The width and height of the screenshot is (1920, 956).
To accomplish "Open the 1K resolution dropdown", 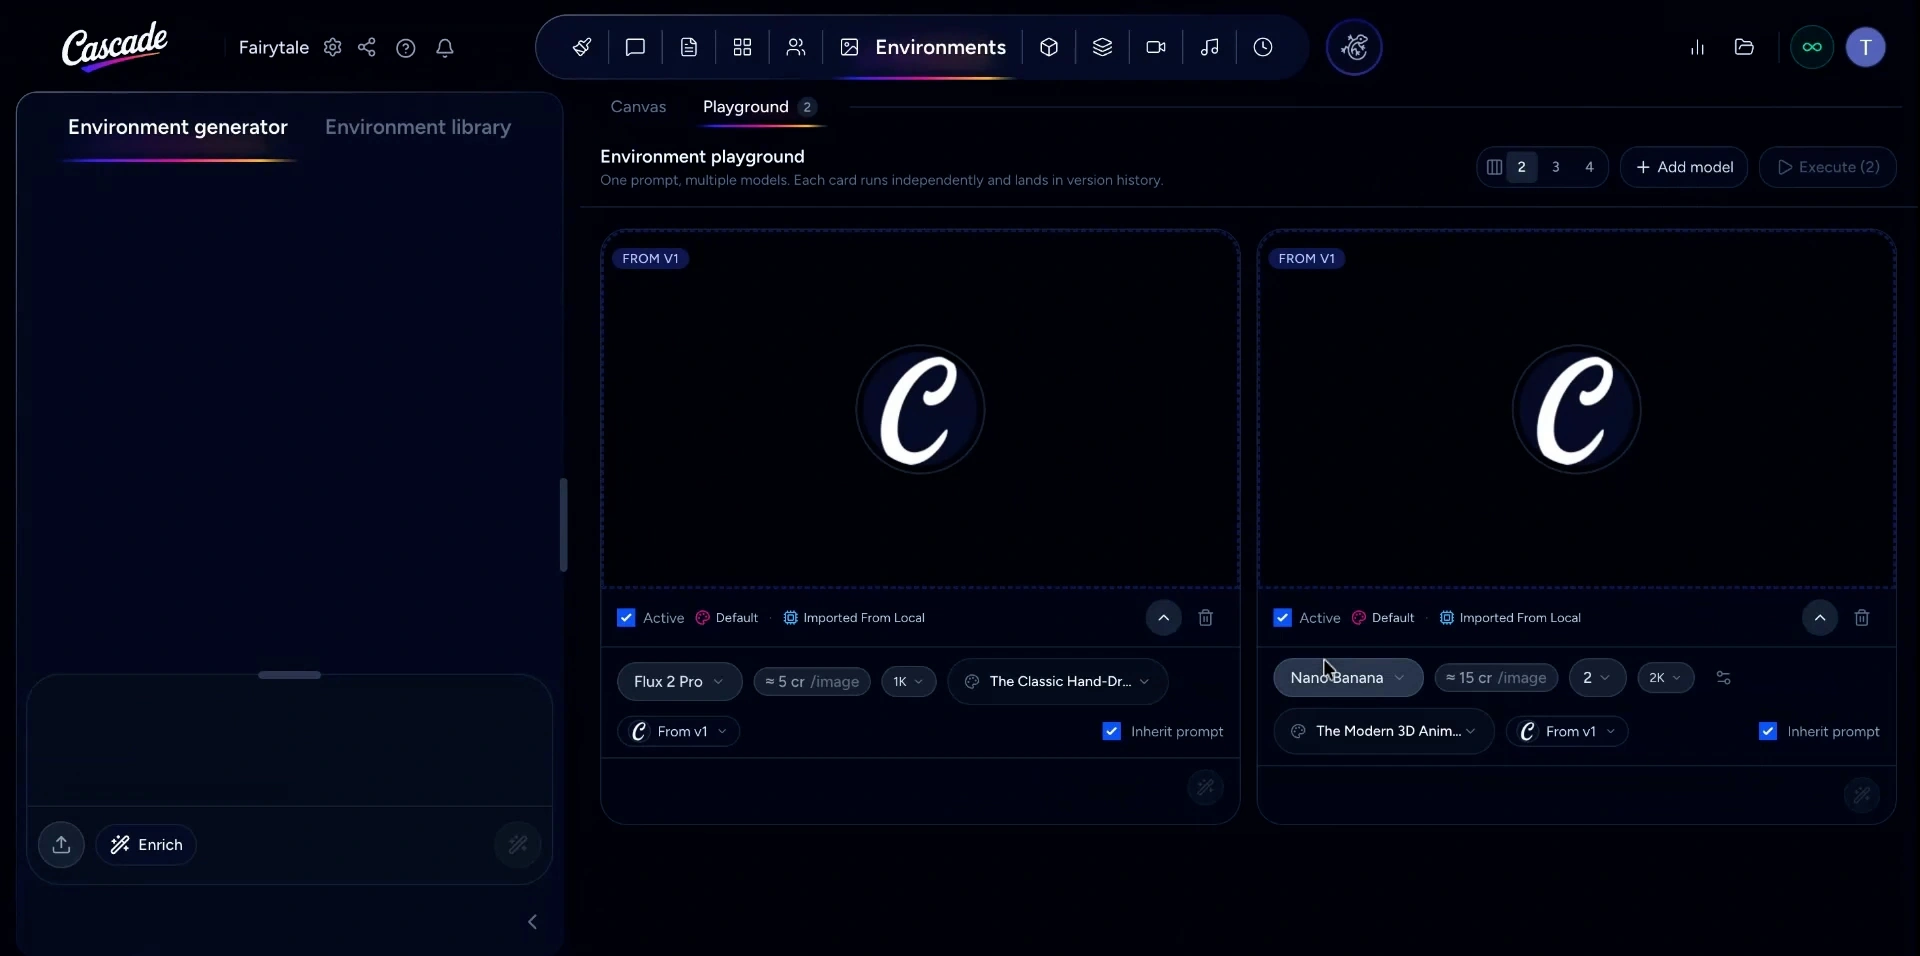I will pos(909,682).
